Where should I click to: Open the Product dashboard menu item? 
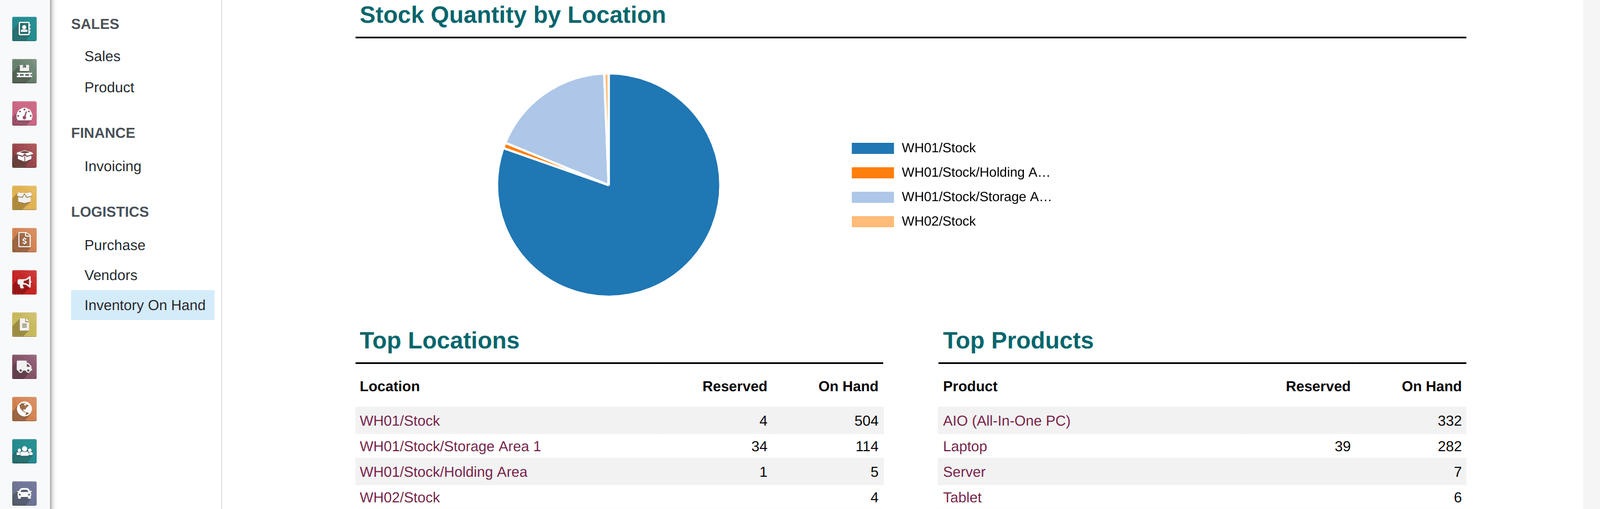coord(109,88)
